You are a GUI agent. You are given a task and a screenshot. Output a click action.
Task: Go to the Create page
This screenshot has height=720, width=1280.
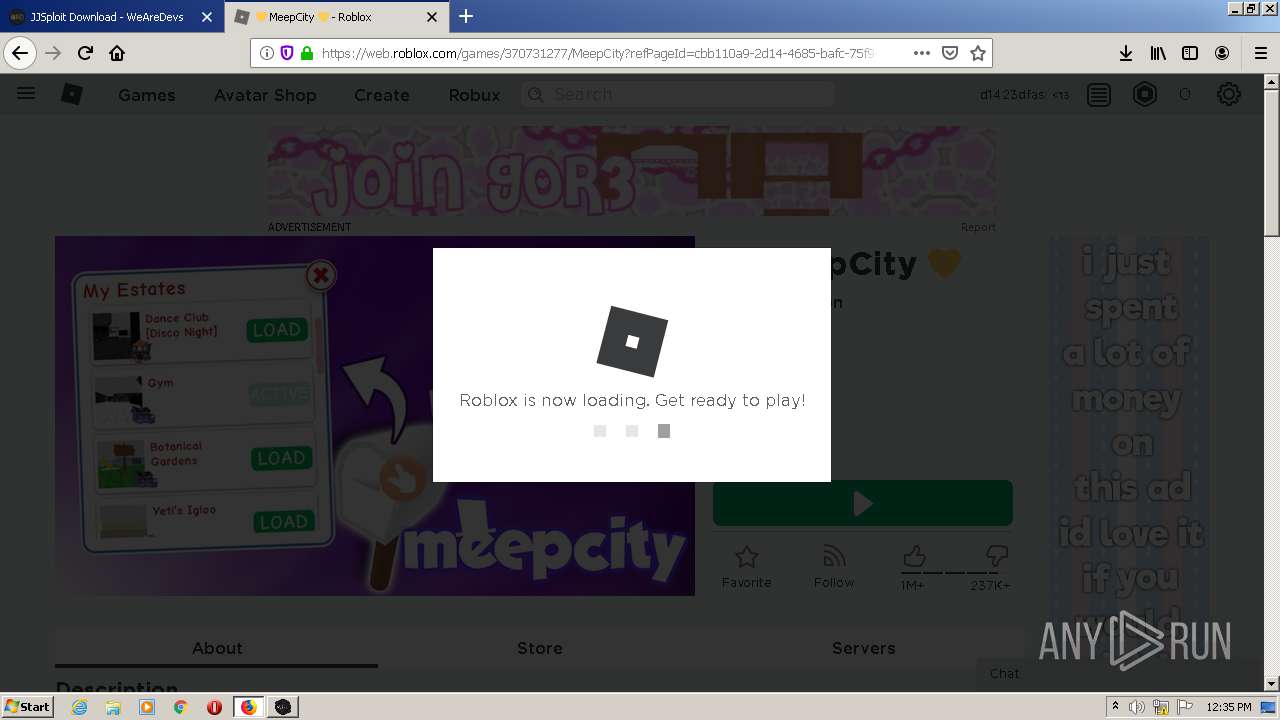(x=382, y=95)
